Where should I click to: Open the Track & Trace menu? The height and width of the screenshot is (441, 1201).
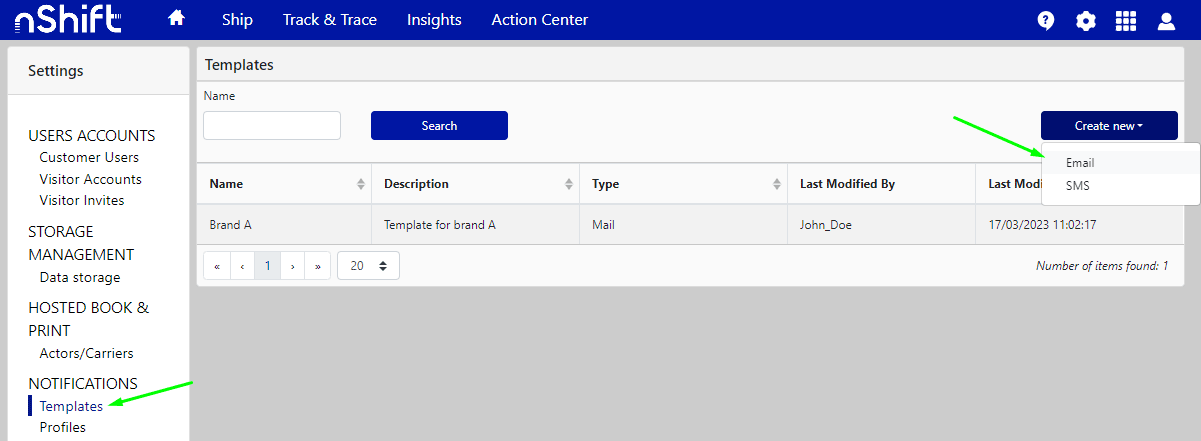click(x=329, y=20)
